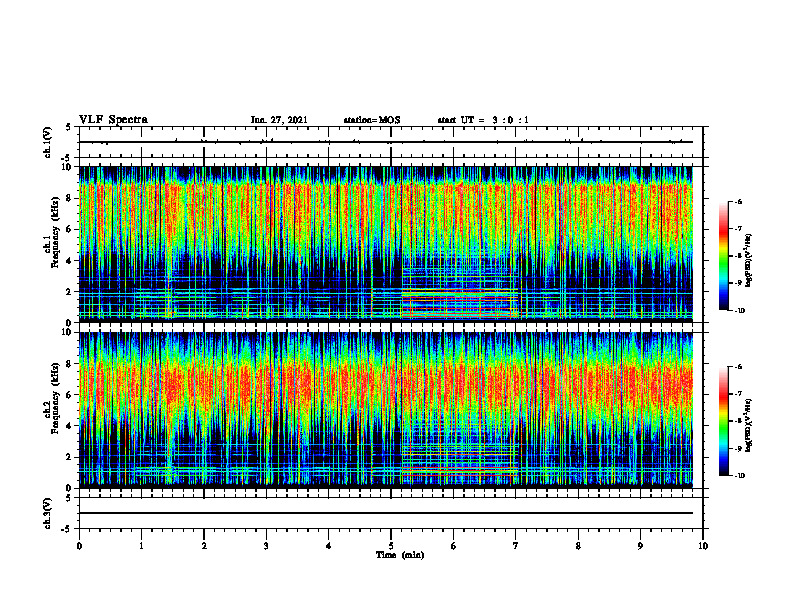Click the ch.2 "Frequency (kHz)" axis label
The image size is (792, 612).
click(x=55, y=398)
